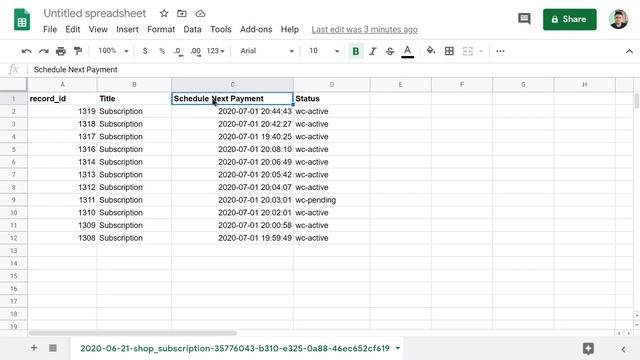Open the sheet tab options arrow
The height and width of the screenshot is (360, 640).
coord(398,348)
